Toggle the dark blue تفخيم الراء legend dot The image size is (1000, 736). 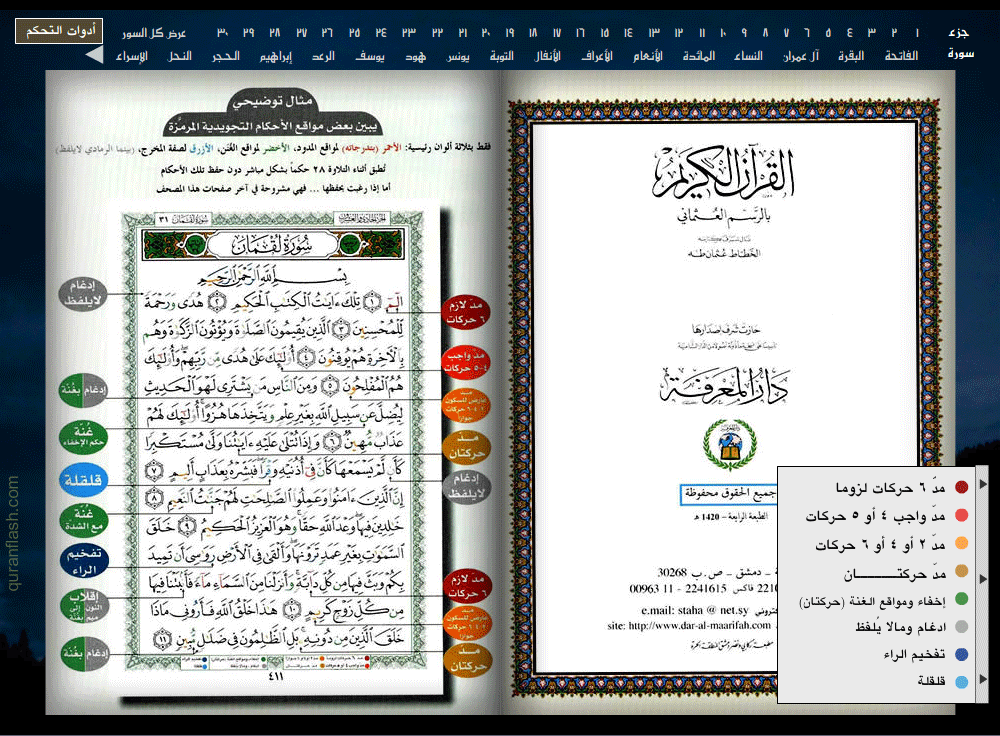[961, 656]
